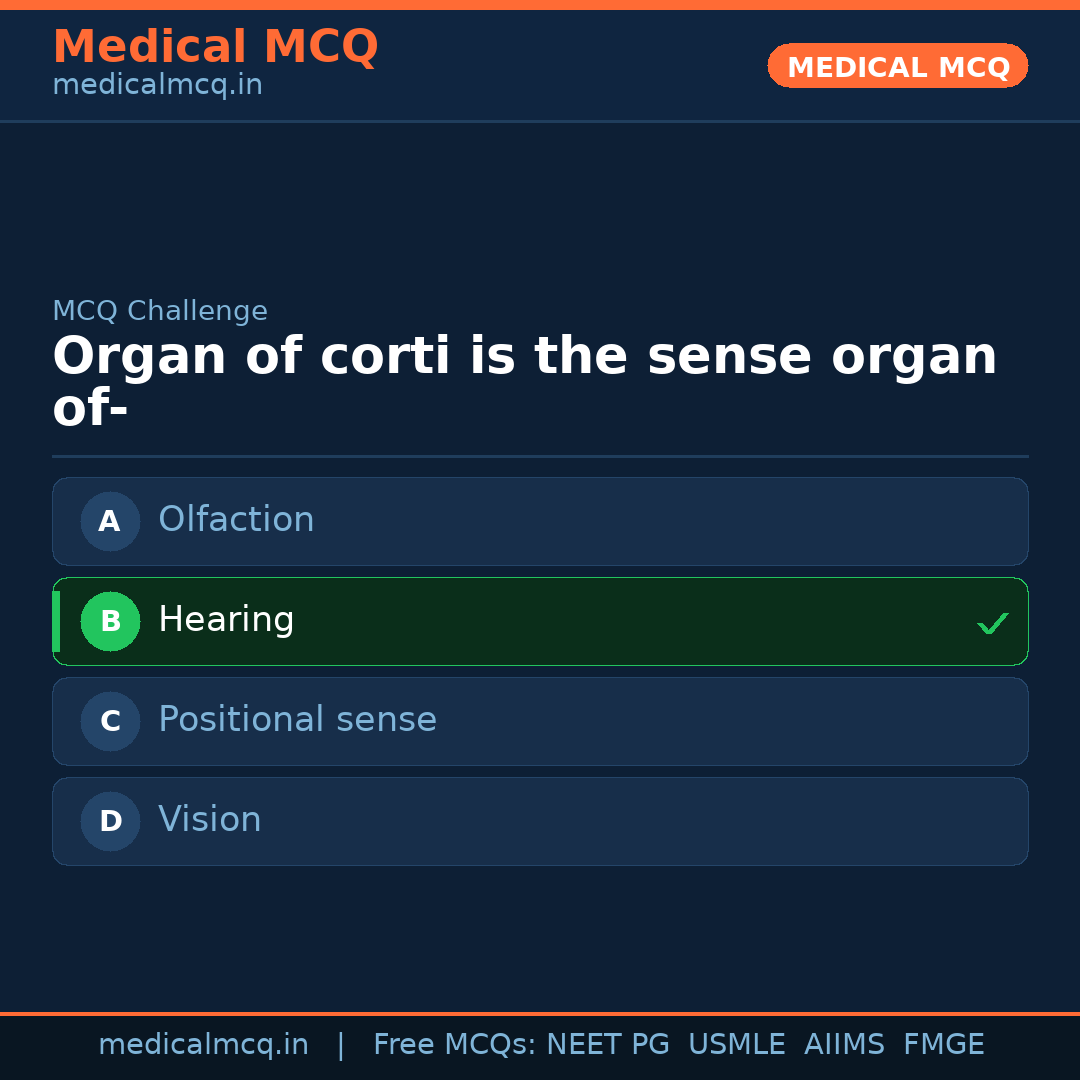Select the Vision answer option
This screenshot has height=1080, width=1080.
(540, 821)
